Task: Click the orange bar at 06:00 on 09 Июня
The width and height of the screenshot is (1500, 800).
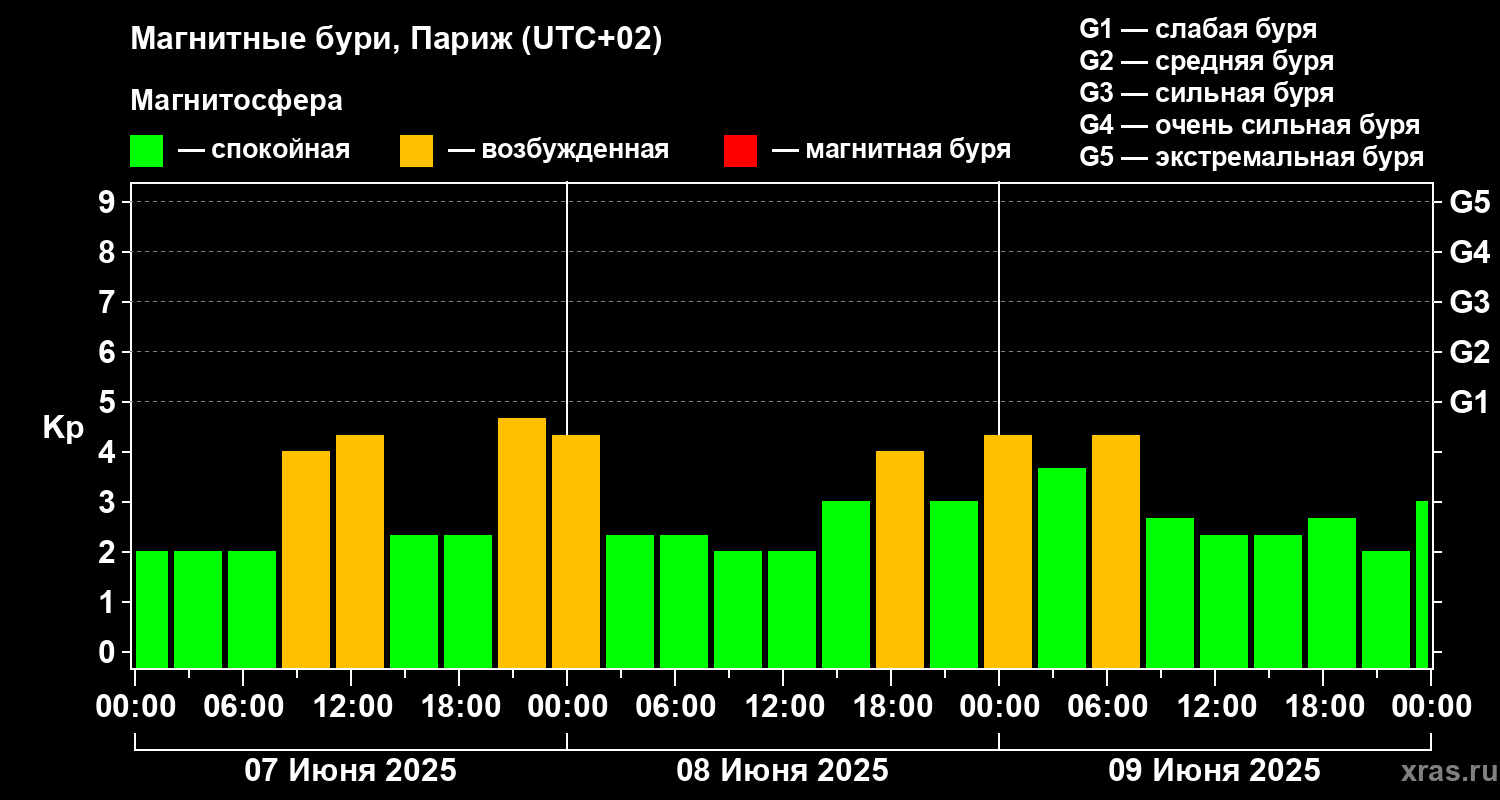Action: tap(1116, 551)
